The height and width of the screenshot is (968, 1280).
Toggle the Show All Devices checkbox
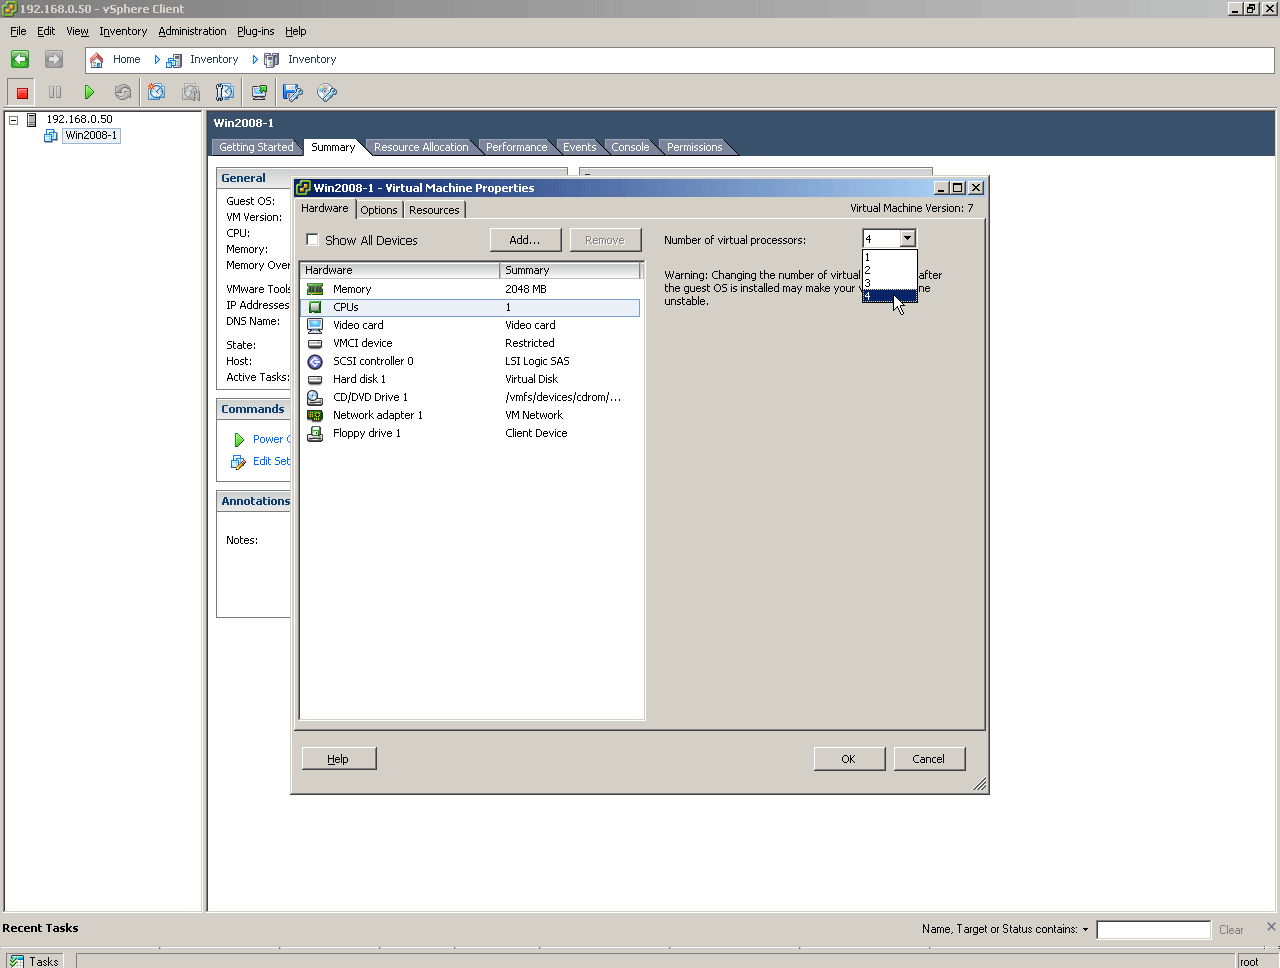312,240
